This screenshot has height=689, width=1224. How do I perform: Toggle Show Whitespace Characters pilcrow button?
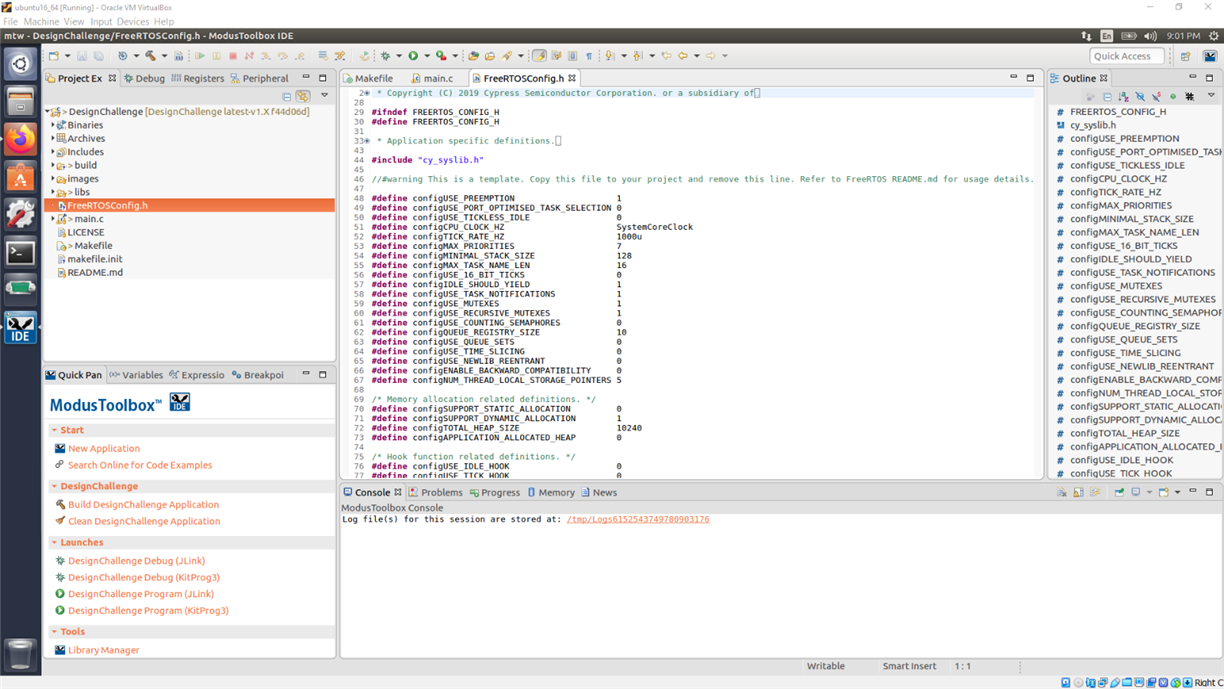point(589,56)
